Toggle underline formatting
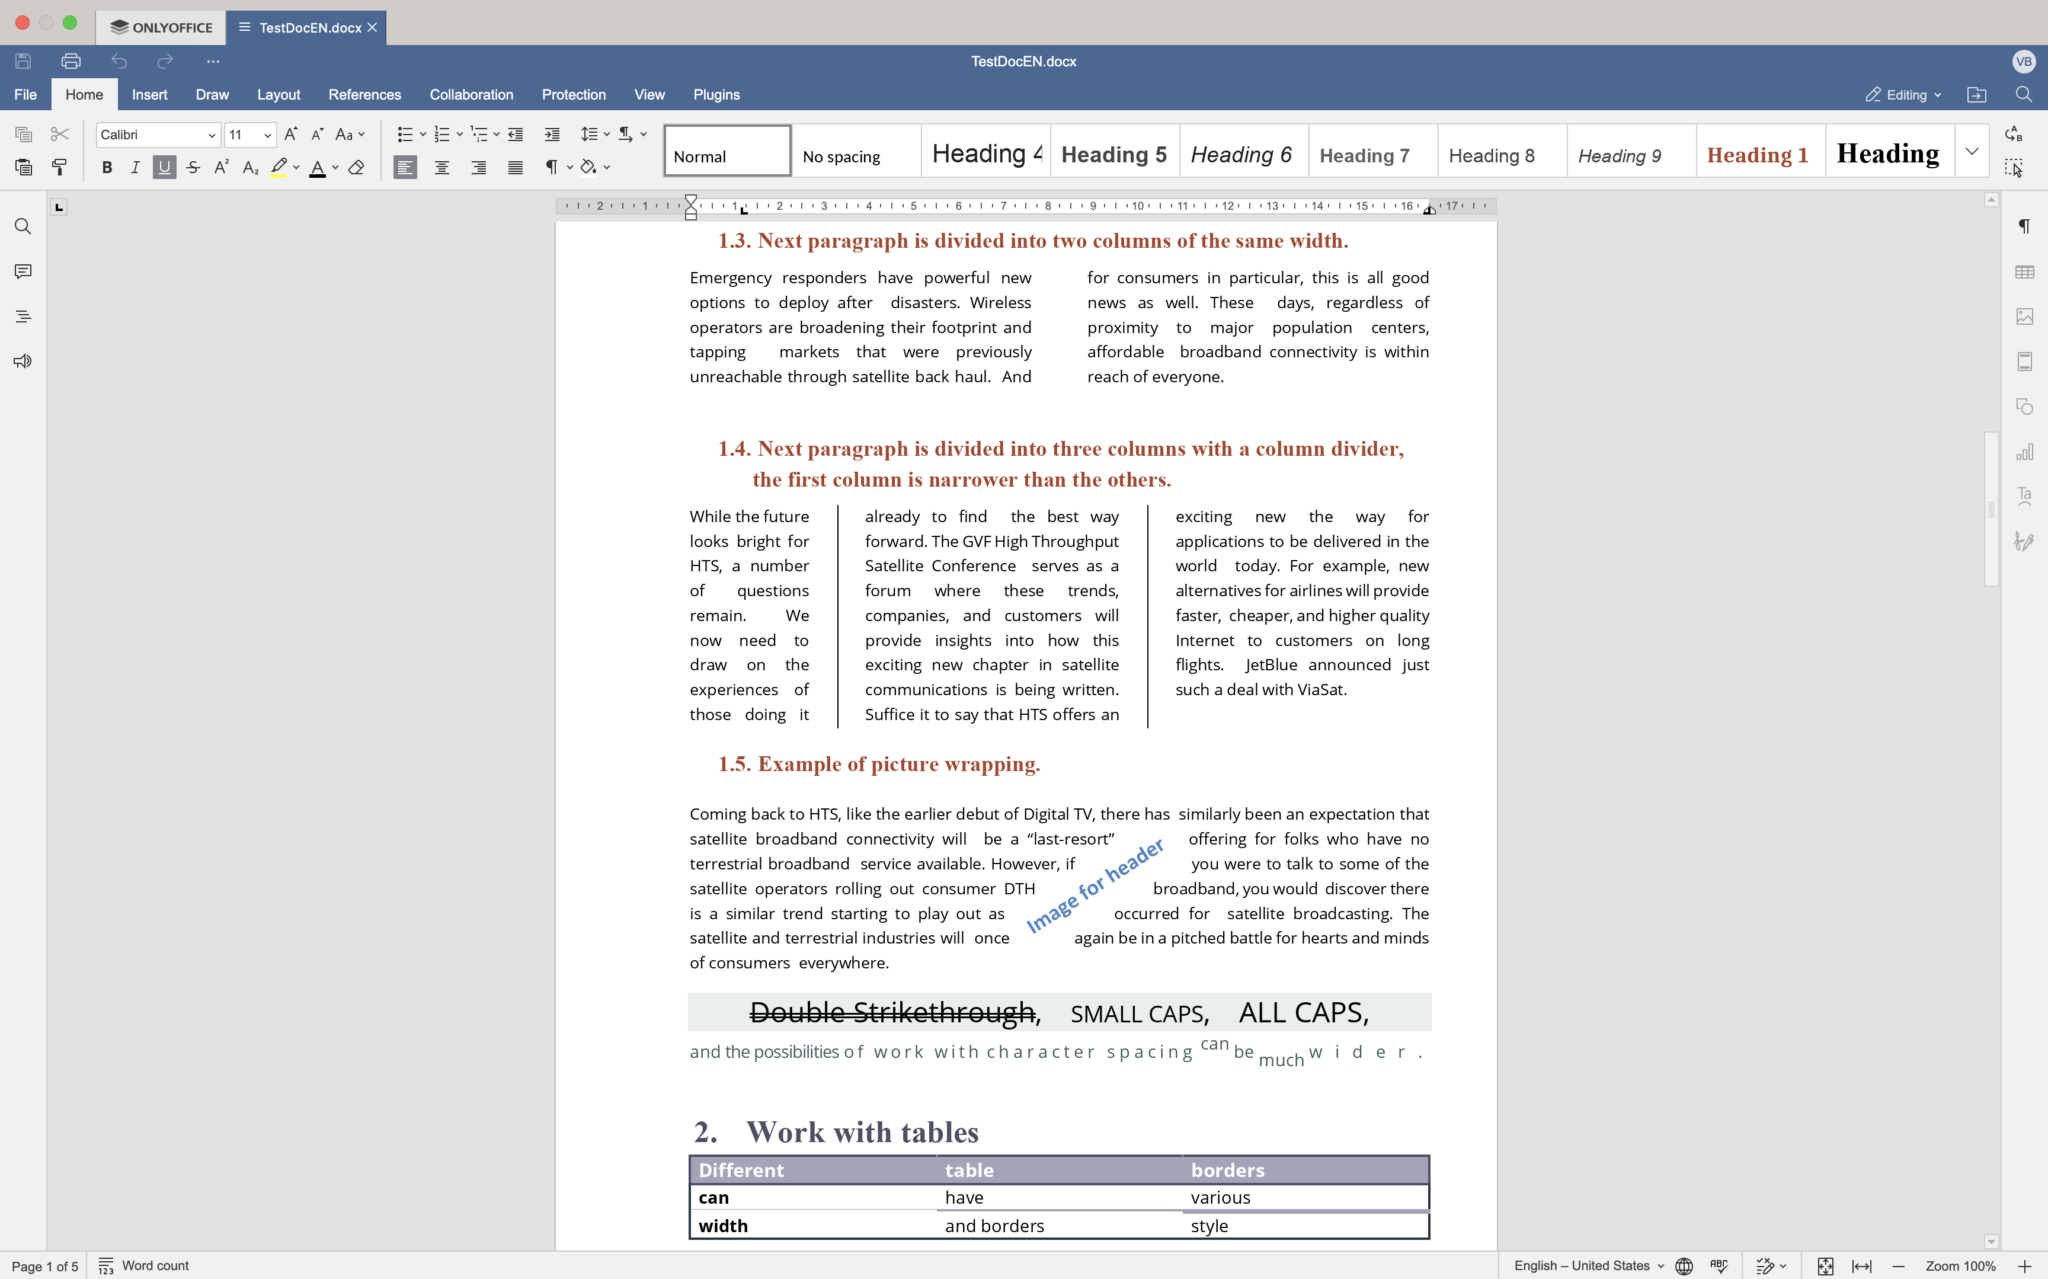 (164, 167)
